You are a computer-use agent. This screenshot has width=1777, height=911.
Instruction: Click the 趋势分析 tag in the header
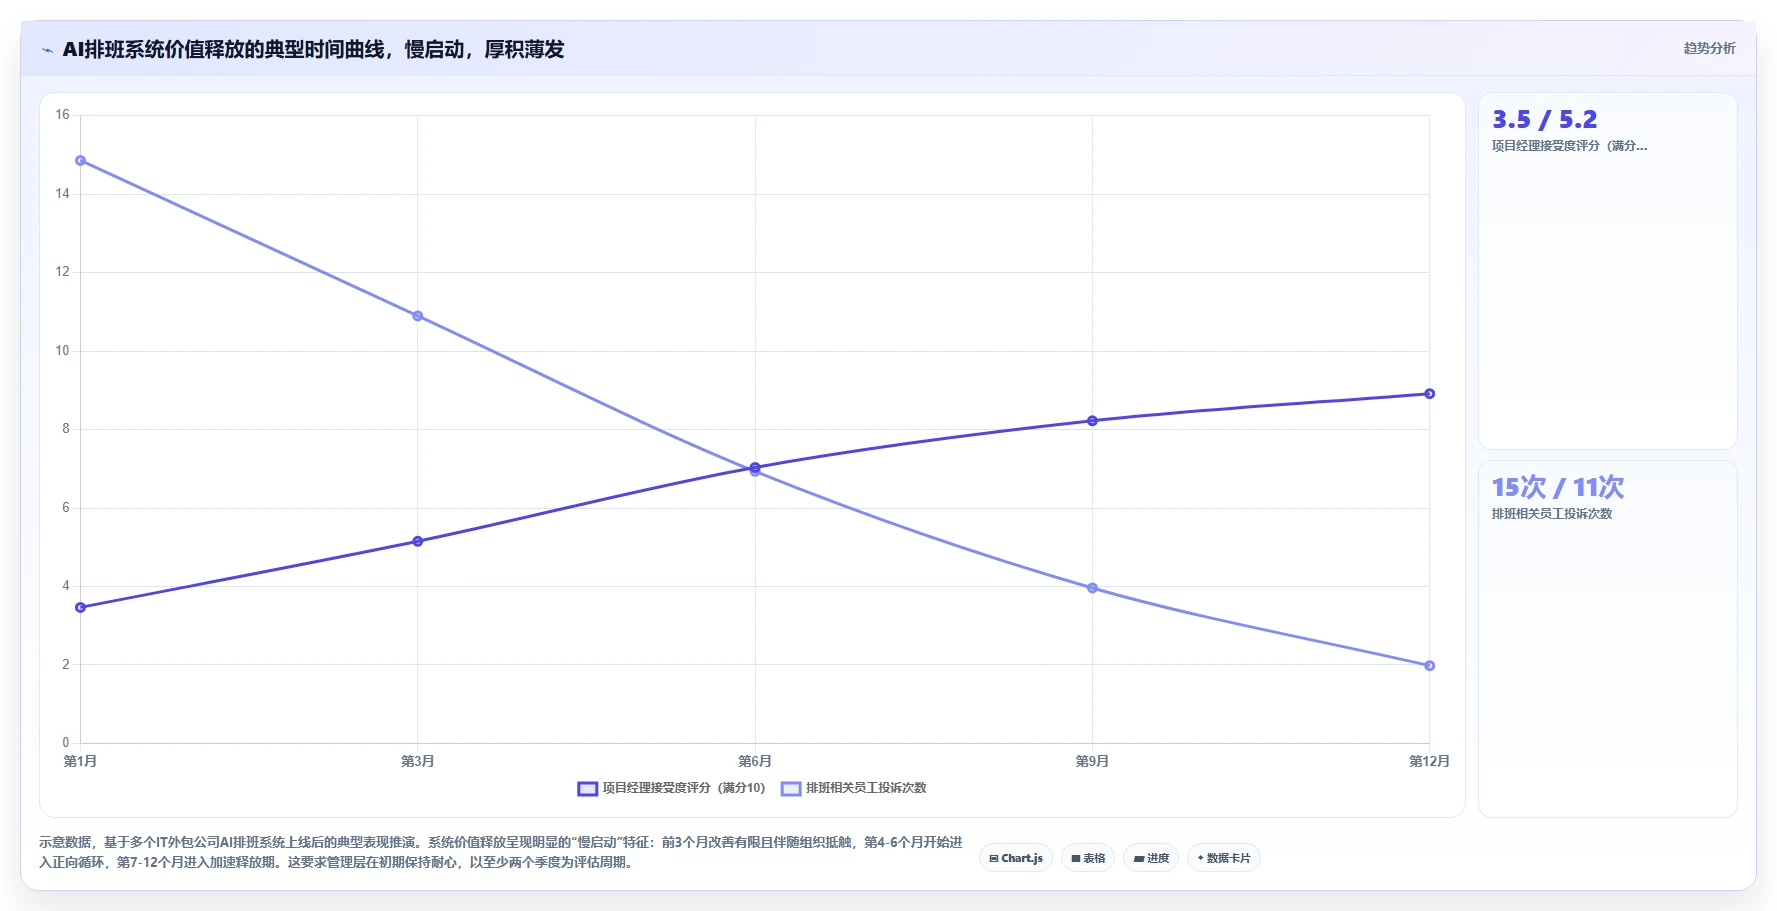[1709, 48]
